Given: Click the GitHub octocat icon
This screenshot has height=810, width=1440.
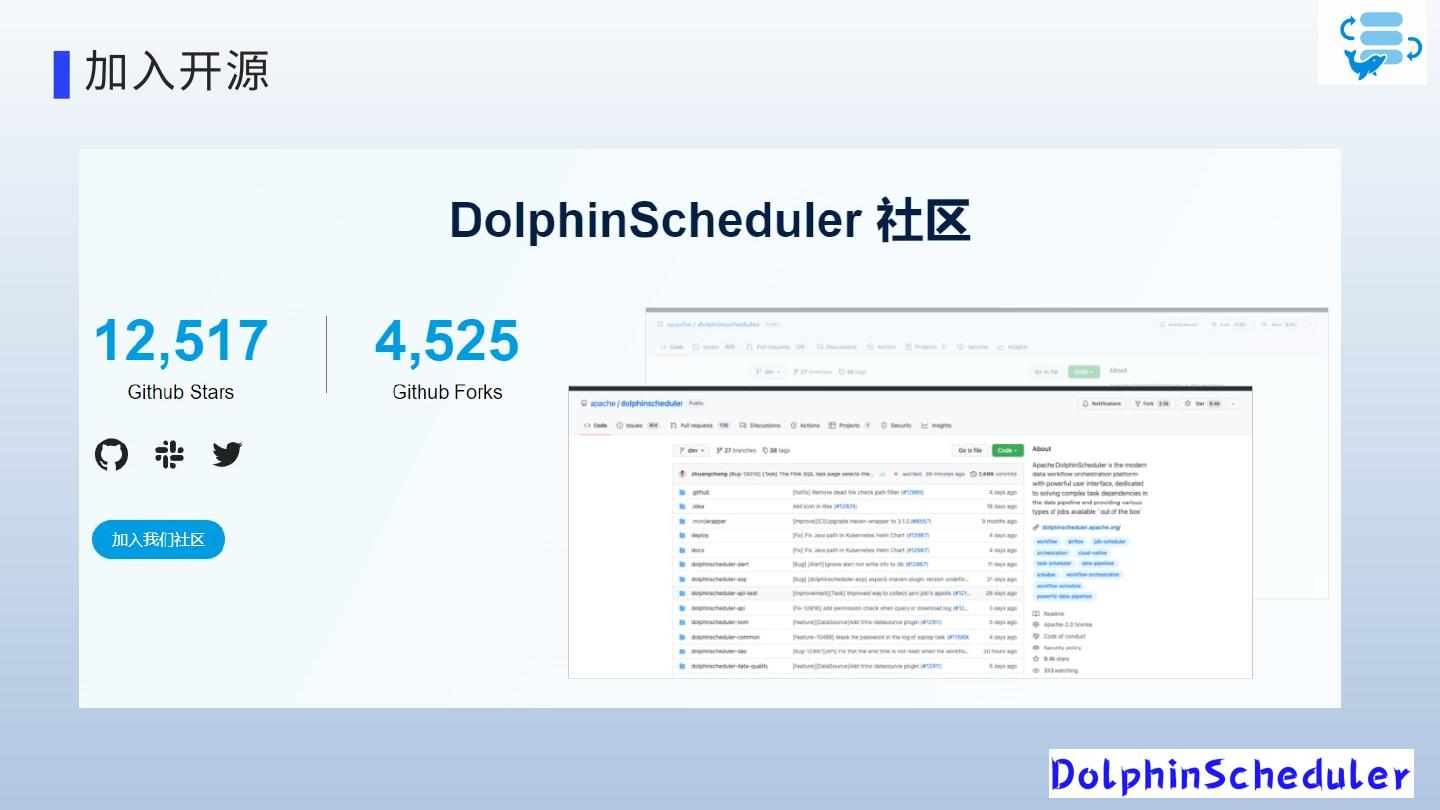Looking at the screenshot, I should coord(111,455).
